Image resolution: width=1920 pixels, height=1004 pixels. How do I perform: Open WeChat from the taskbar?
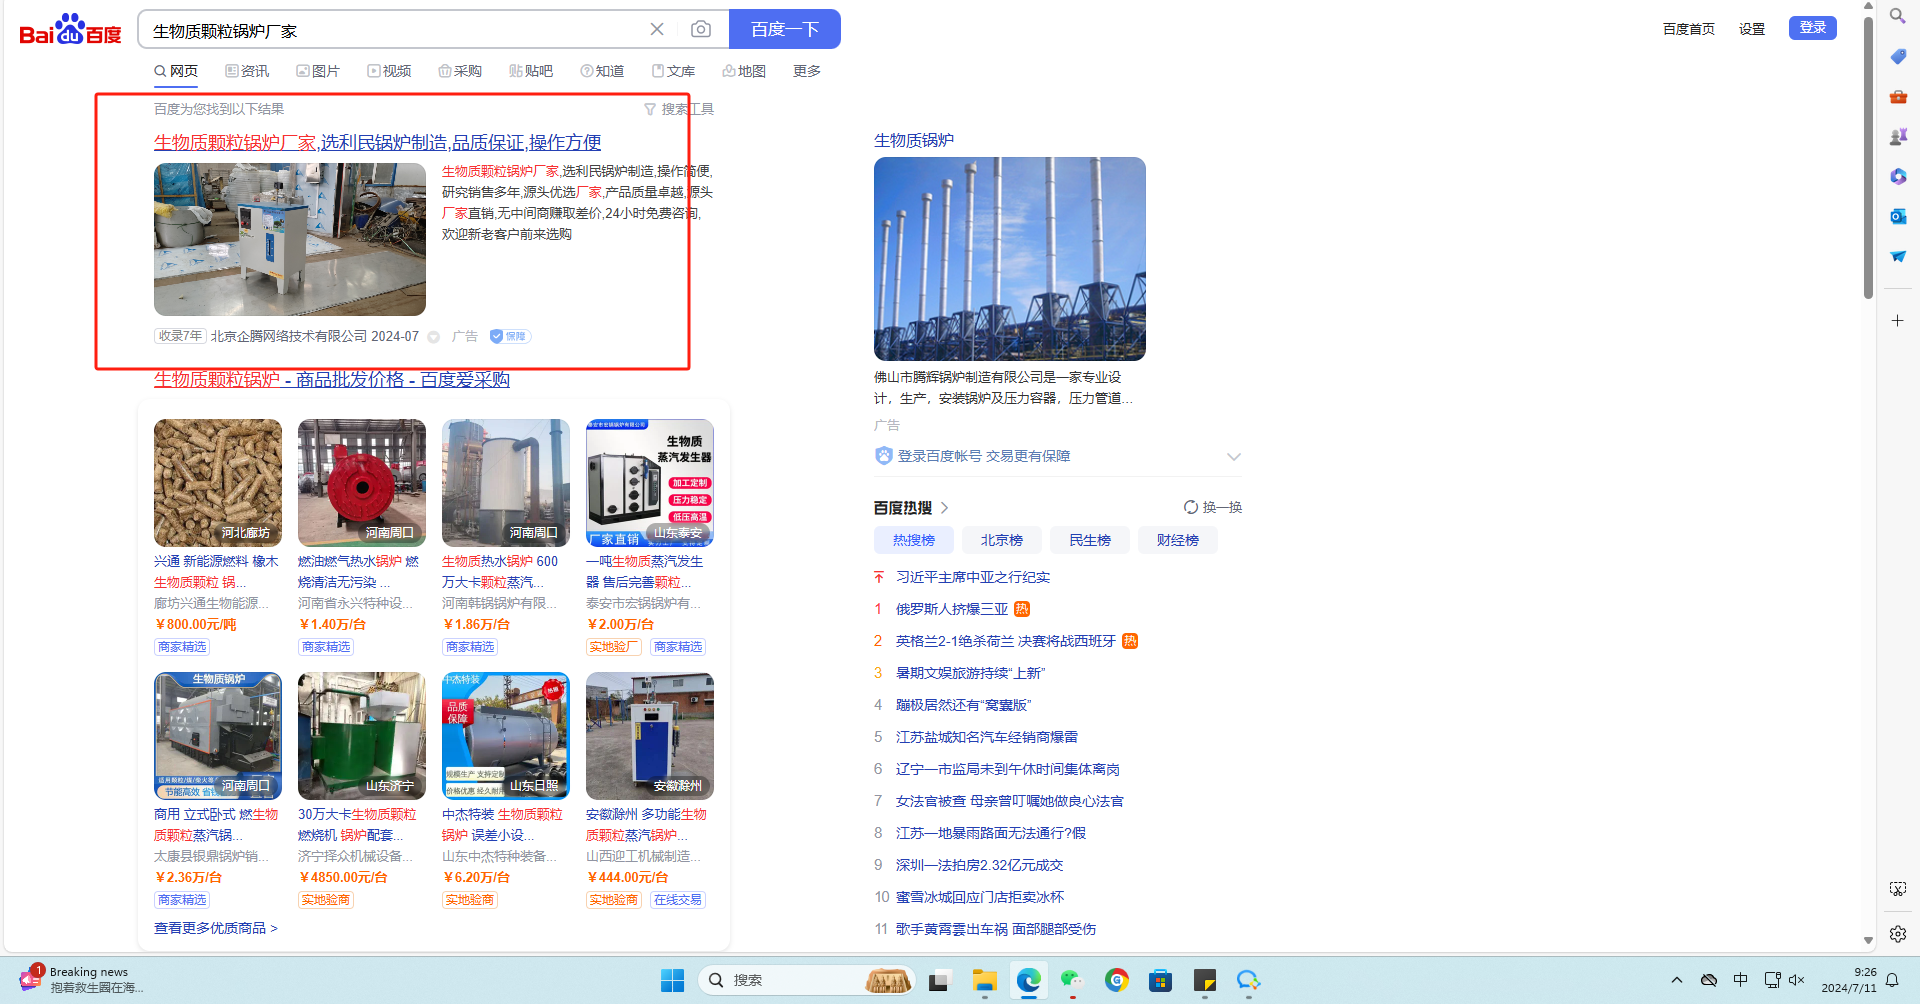click(x=1072, y=980)
